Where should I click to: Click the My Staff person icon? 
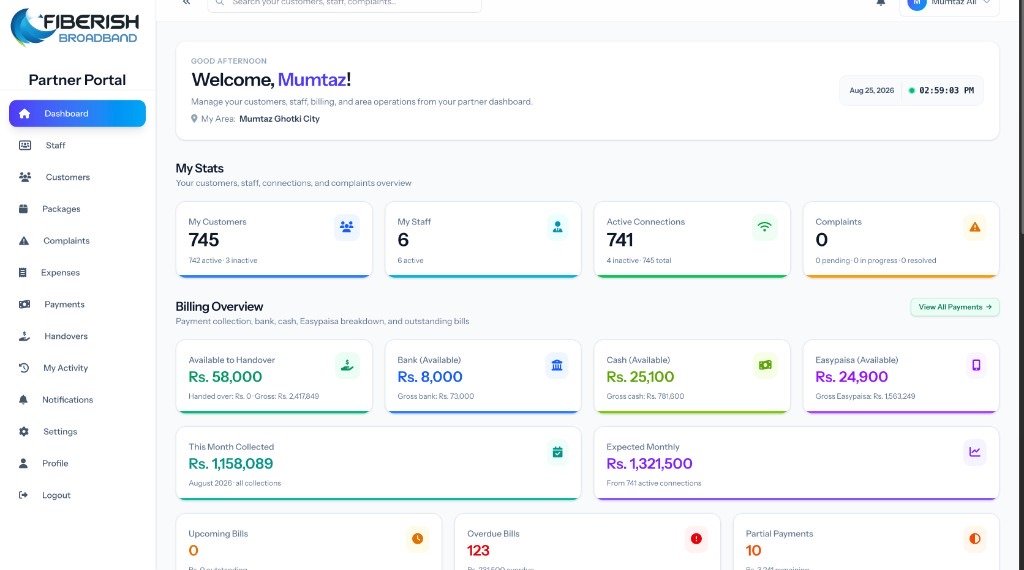(x=557, y=227)
